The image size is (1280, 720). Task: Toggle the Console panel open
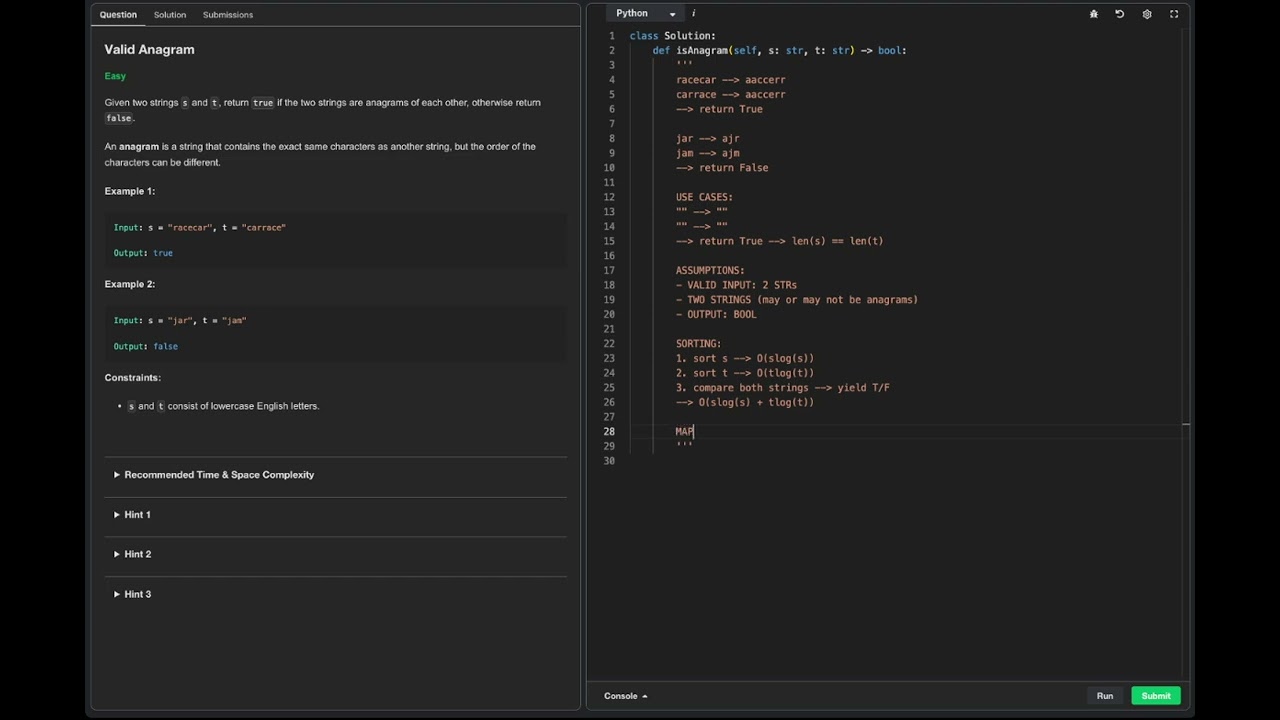625,696
